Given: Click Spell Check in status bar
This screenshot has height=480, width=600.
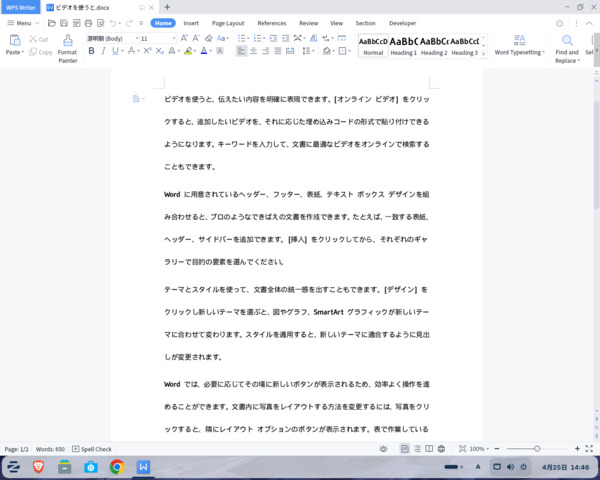Looking at the screenshot, I should pos(92,449).
